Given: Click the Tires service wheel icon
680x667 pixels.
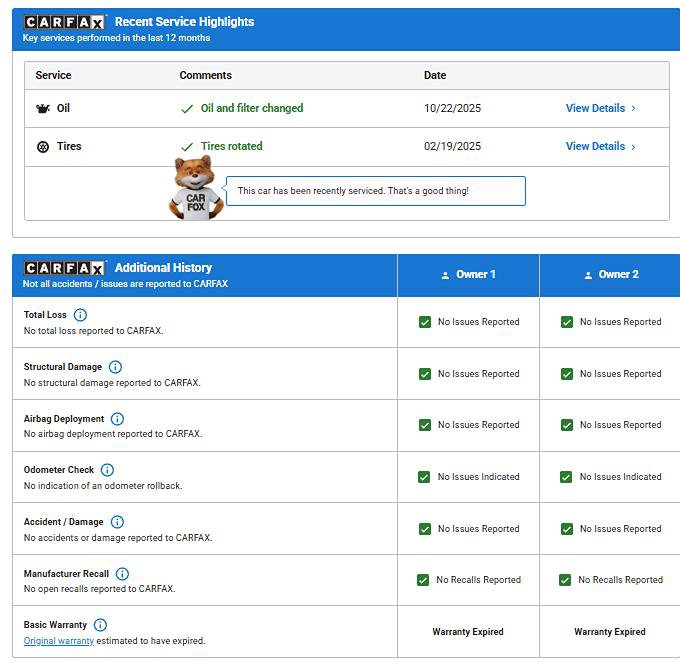Looking at the screenshot, I should click(x=43, y=147).
